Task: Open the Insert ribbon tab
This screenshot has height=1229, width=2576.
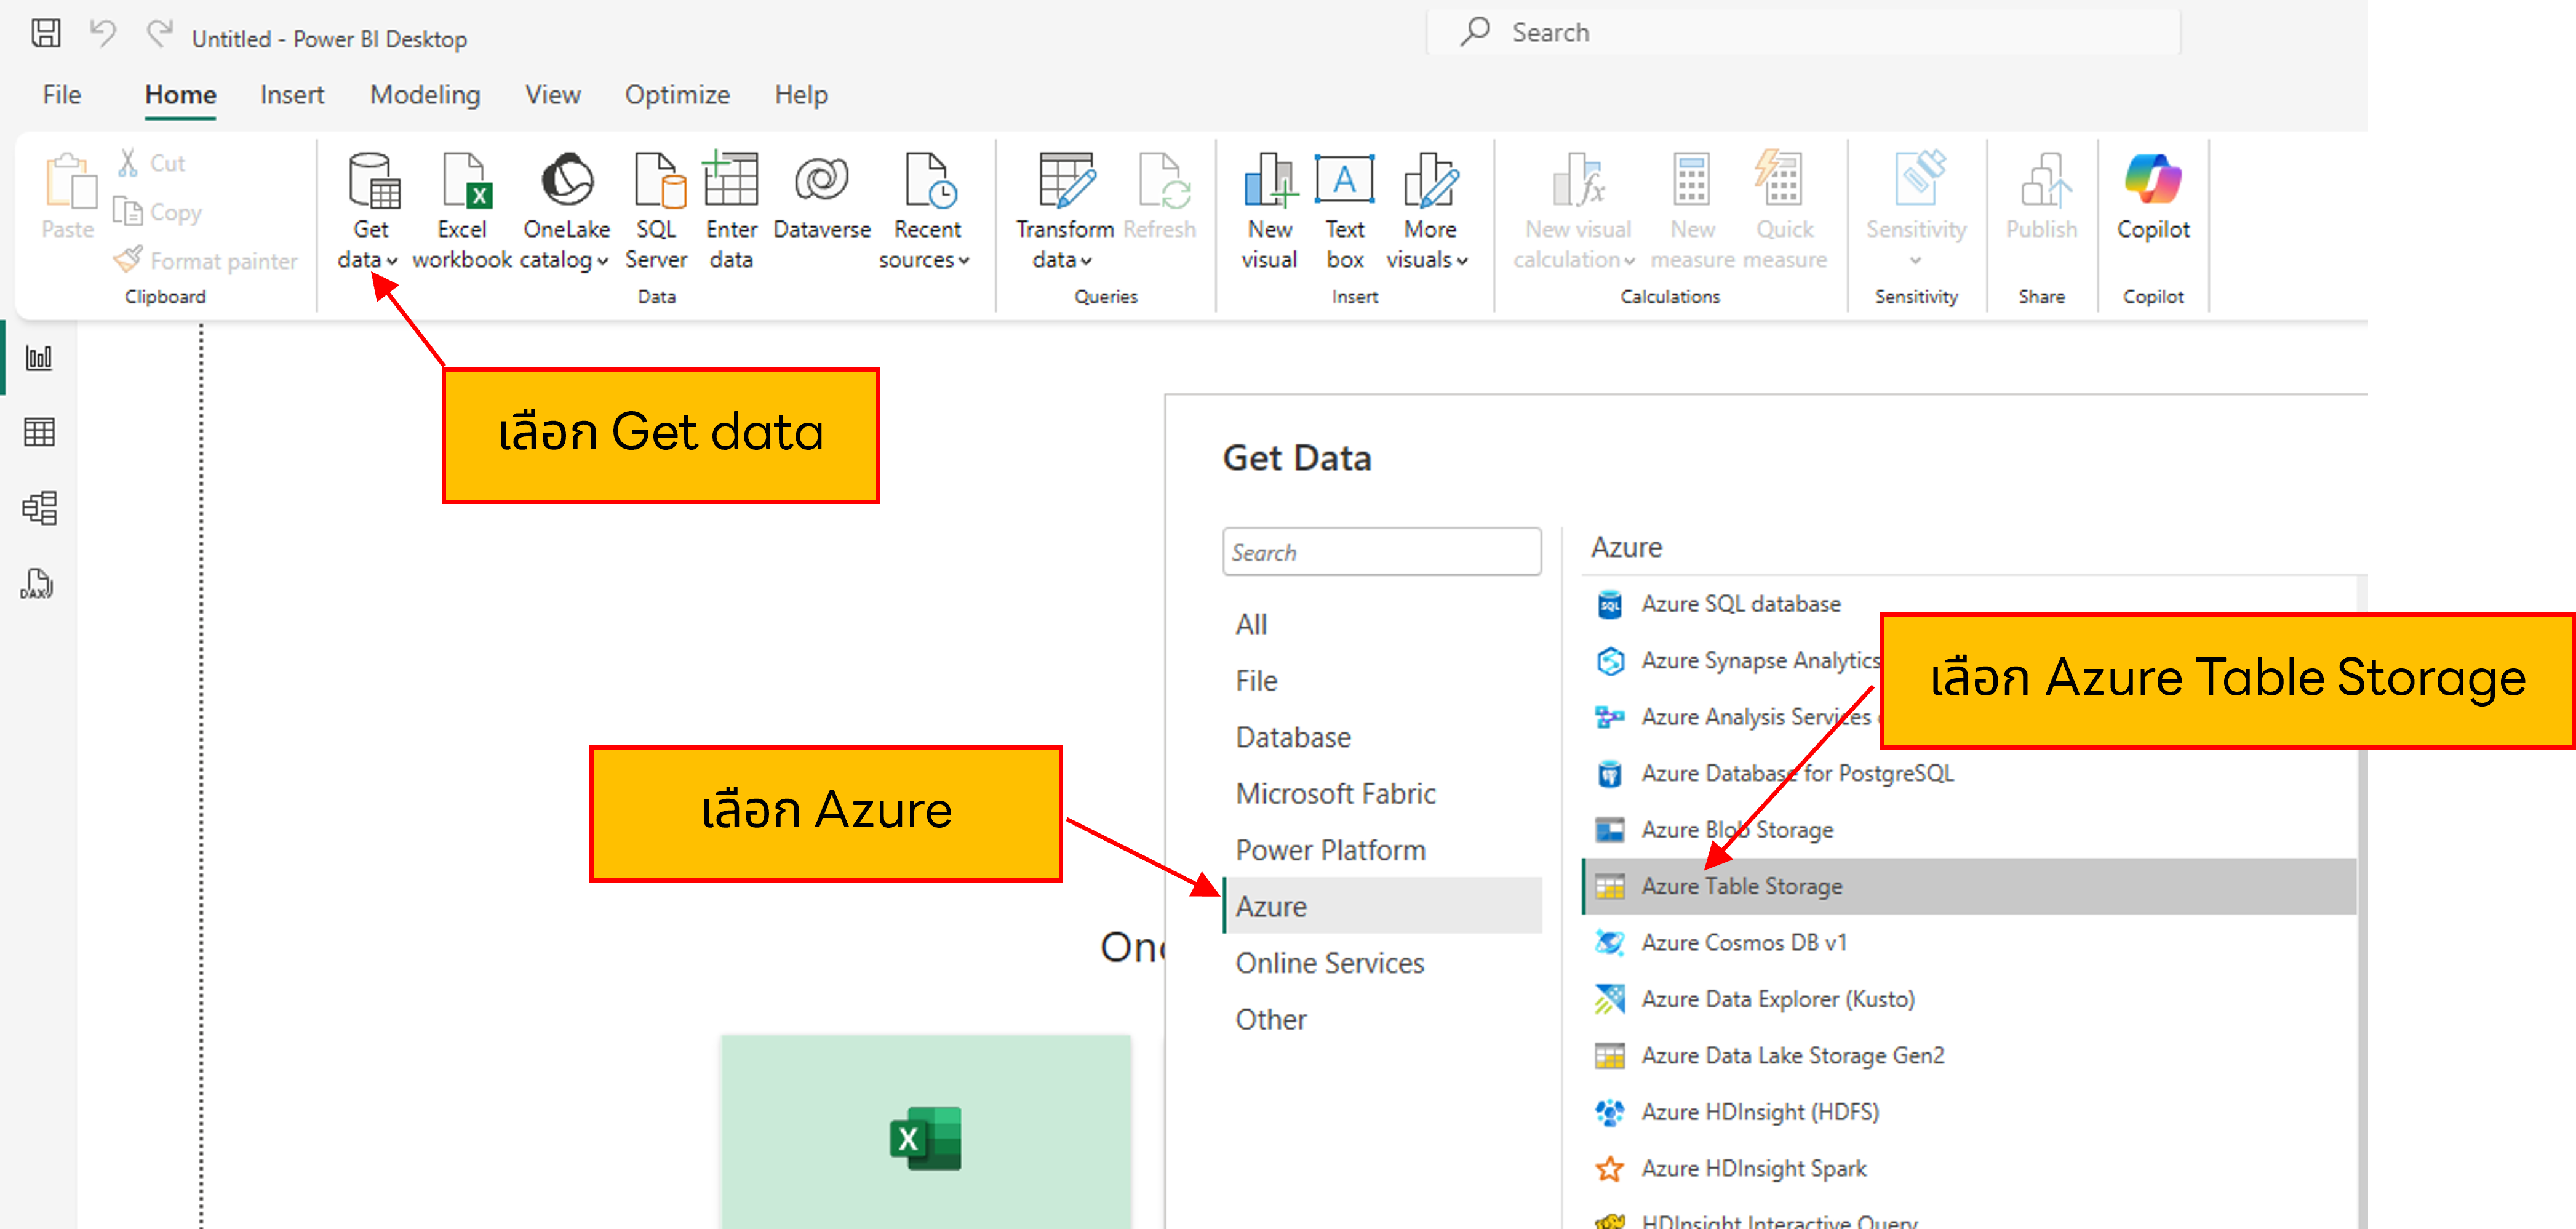Action: point(292,94)
